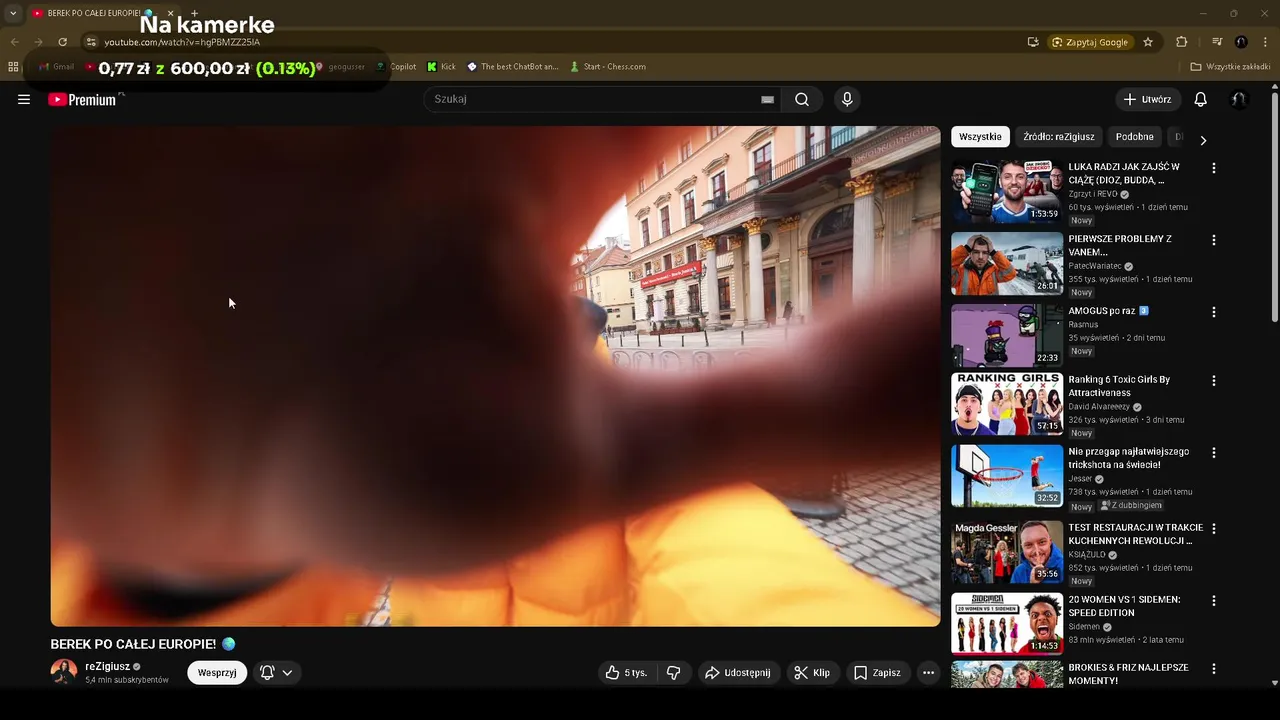Viewport: 1280px width, 720px height.
Task: Show more filter chips with right arrow
Action: [x=1203, y=140]
